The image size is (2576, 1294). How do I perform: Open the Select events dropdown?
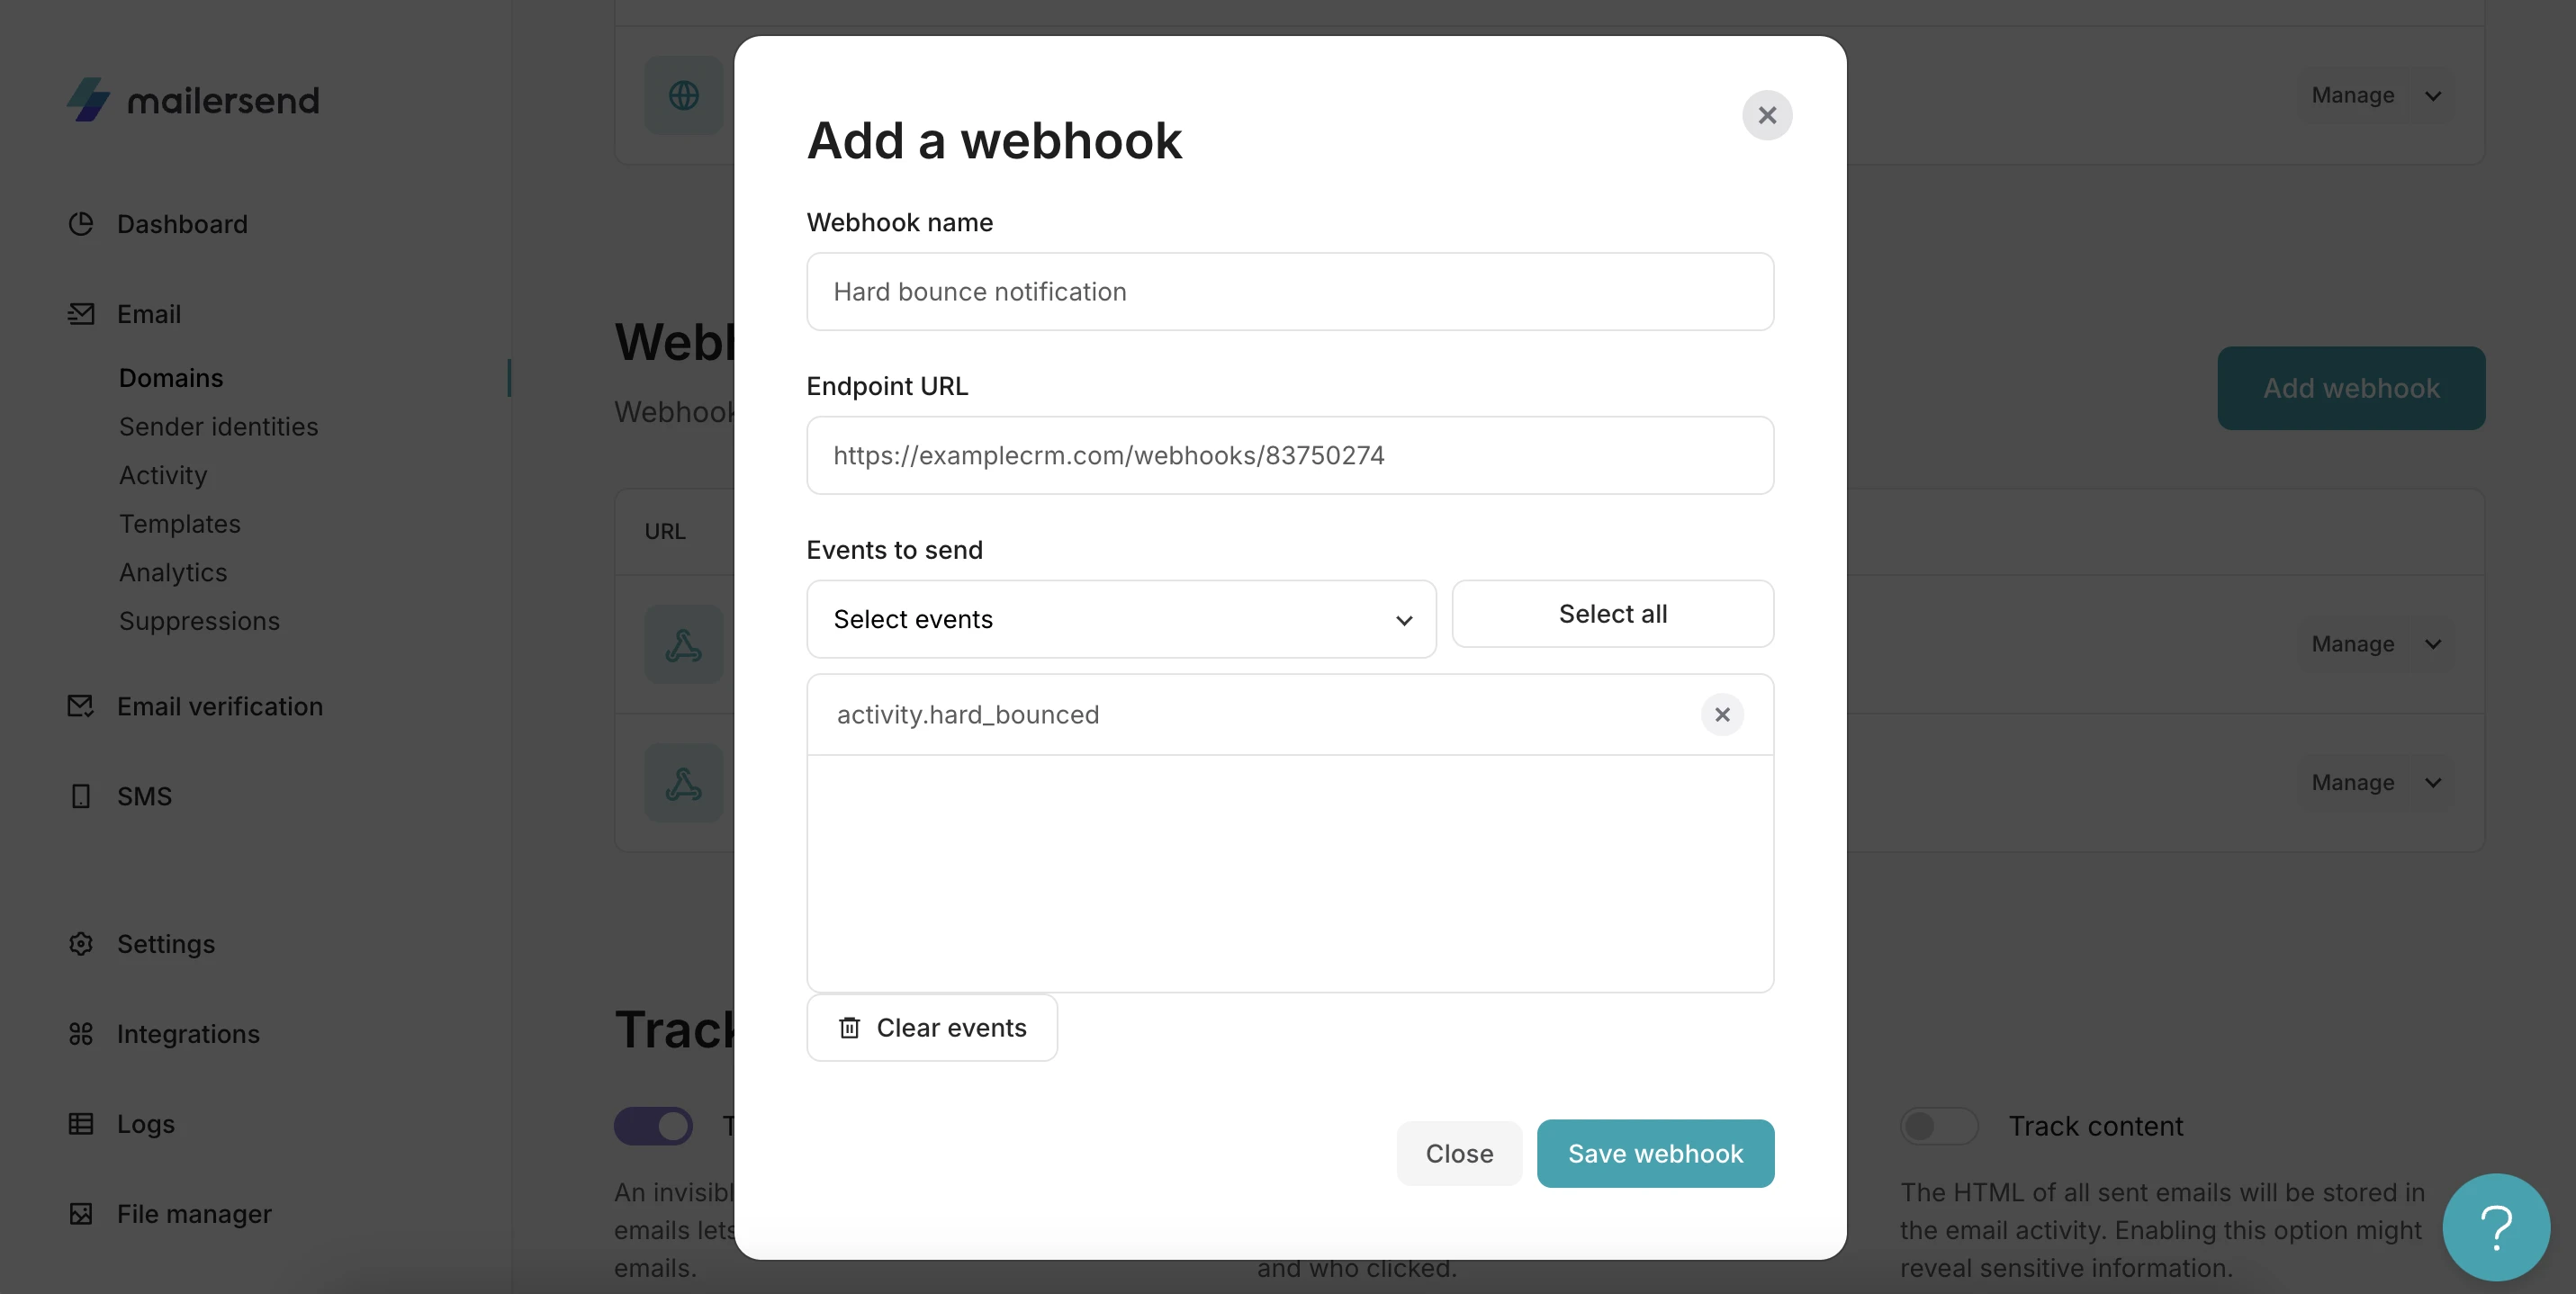pos(1120,619)
